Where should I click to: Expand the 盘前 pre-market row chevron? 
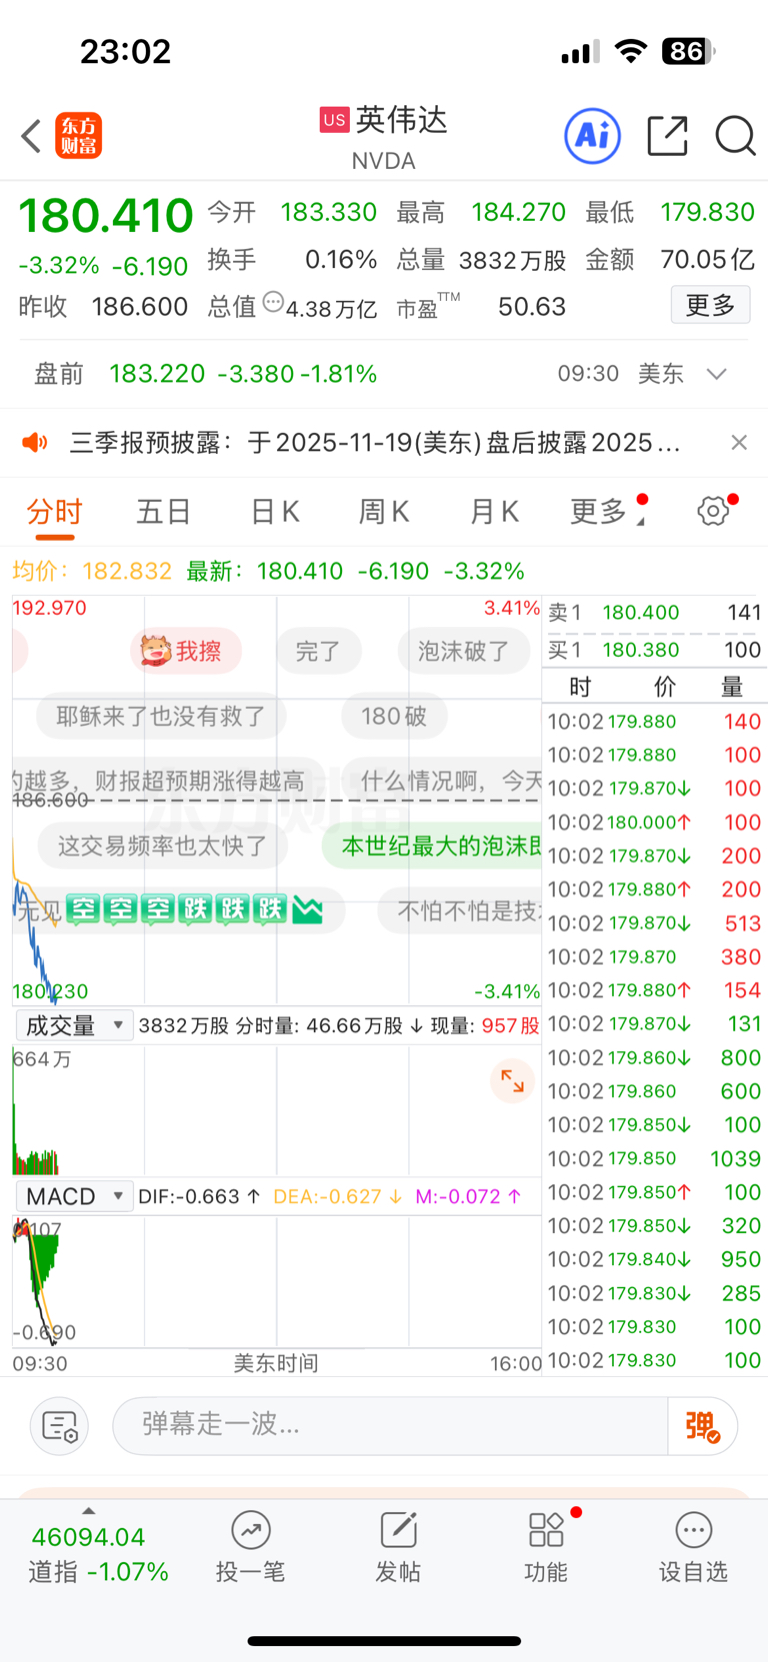[x=716, y=374]
